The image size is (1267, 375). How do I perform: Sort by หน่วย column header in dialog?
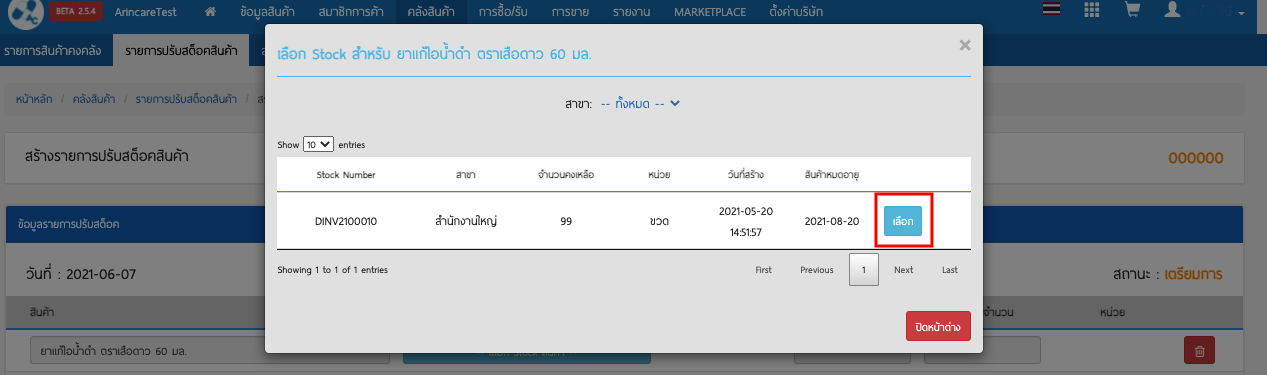point(659,174)
